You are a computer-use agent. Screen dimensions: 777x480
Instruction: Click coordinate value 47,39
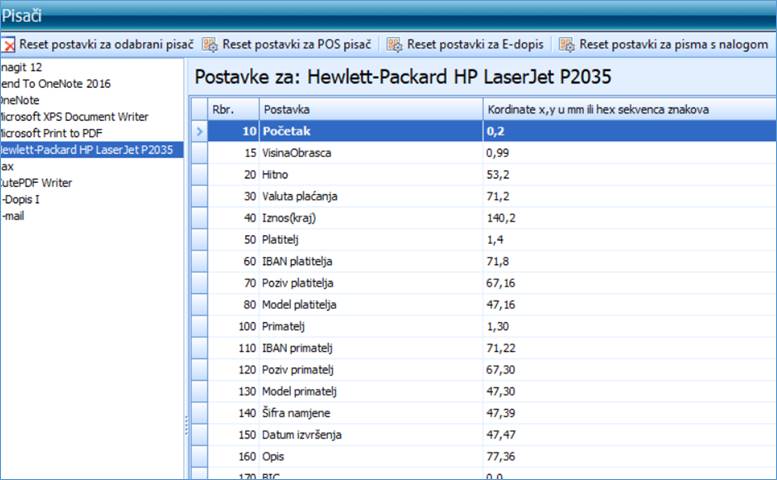tap(500, 413)
